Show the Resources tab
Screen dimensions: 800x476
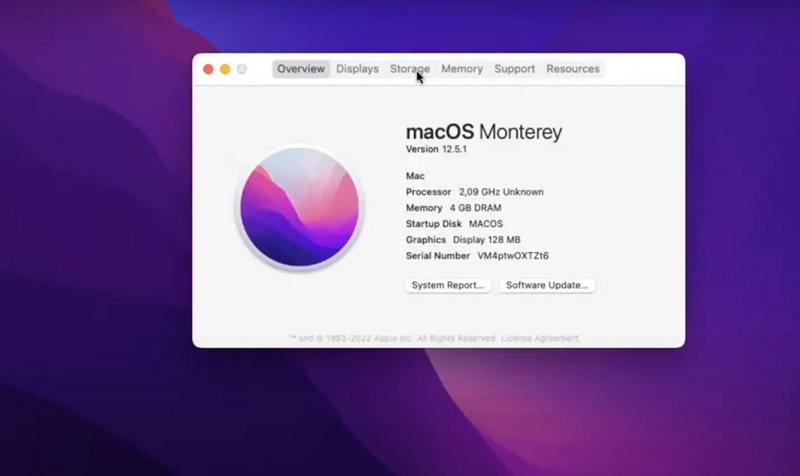pos(572,69)
